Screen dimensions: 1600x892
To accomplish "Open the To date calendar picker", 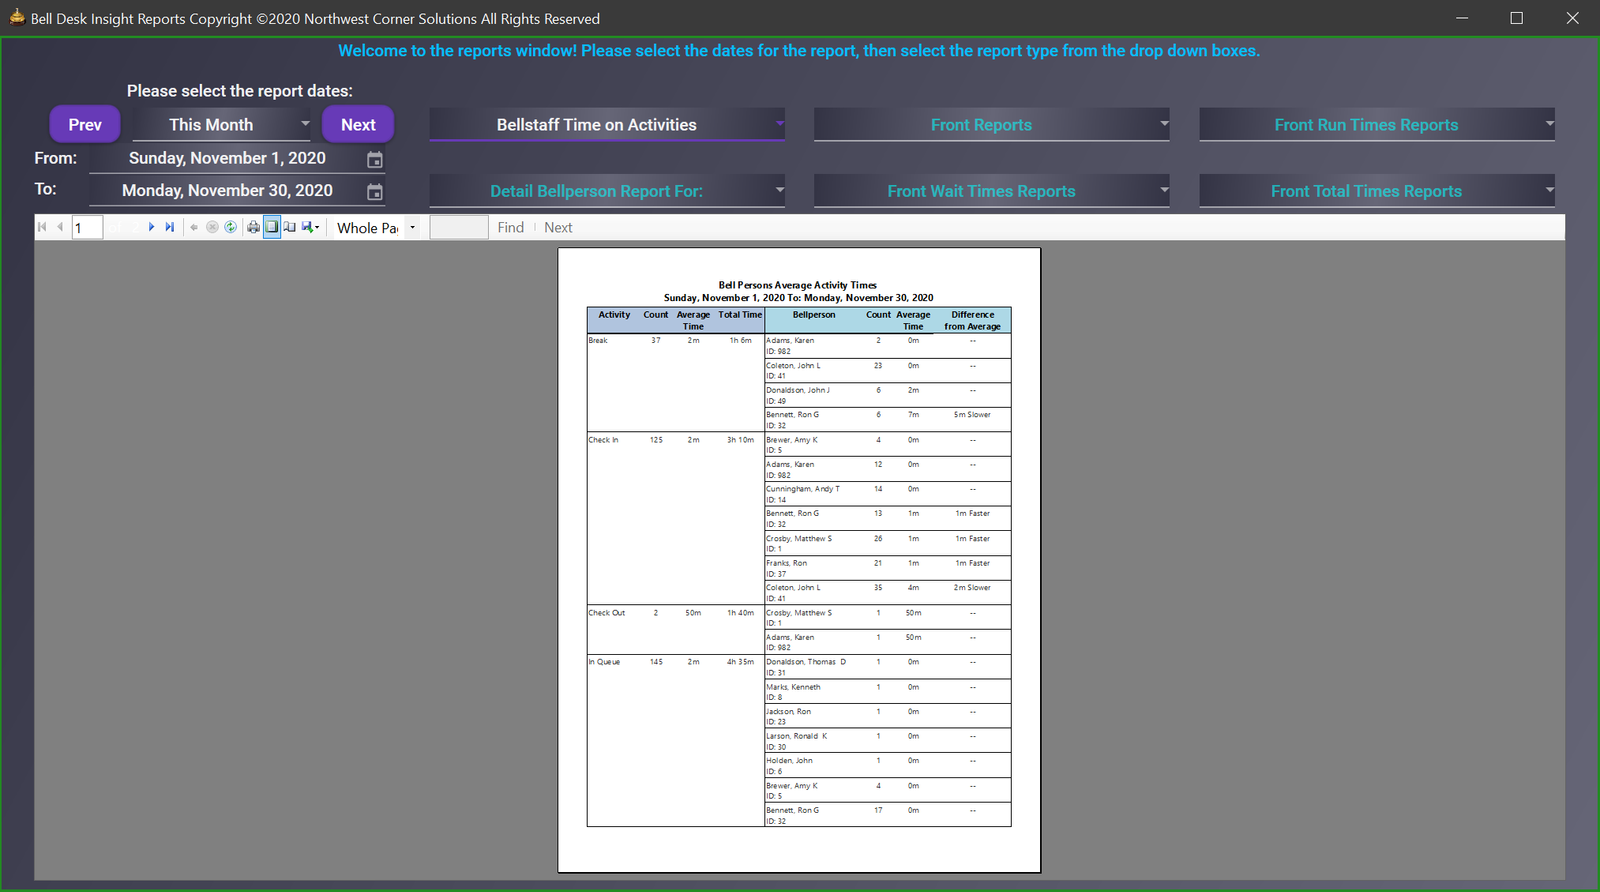I will tap(375, 192).
